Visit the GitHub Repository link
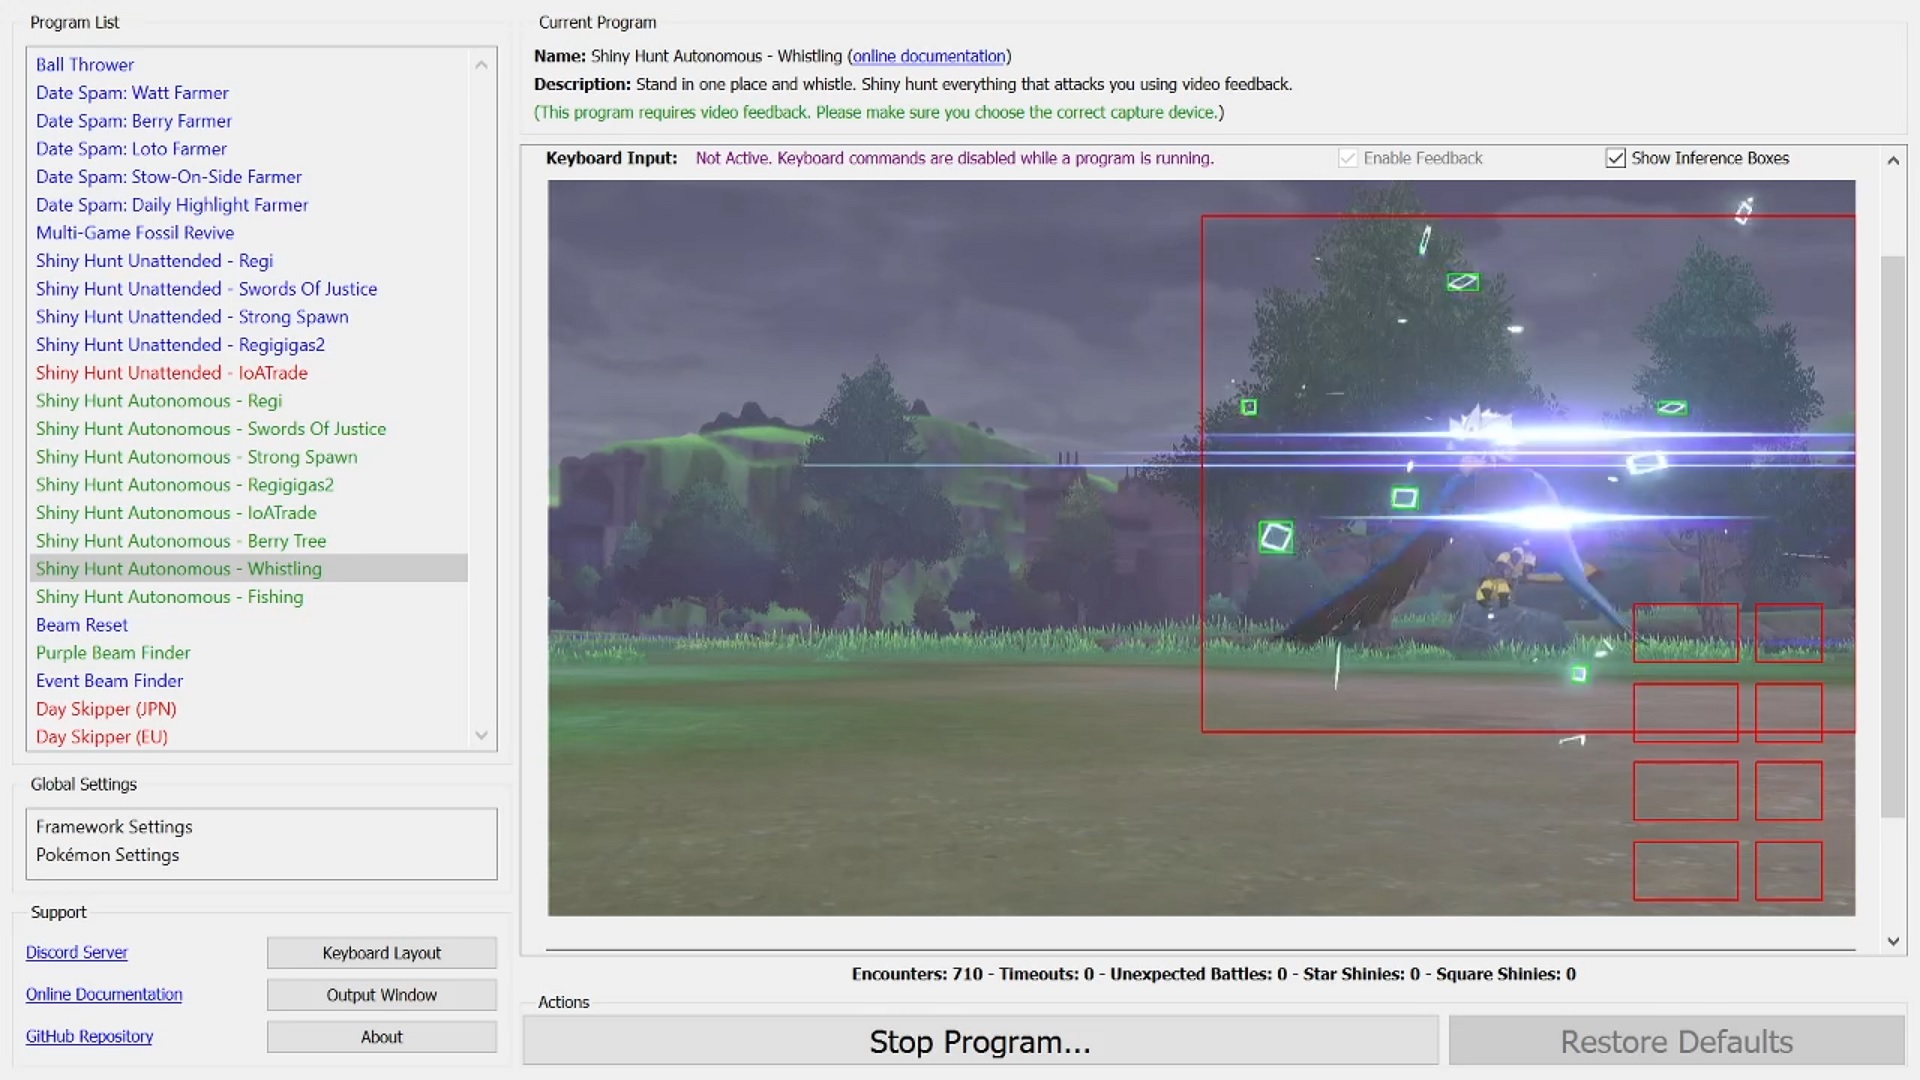Screen dimensions: 1920x1080 point(89,1036)
